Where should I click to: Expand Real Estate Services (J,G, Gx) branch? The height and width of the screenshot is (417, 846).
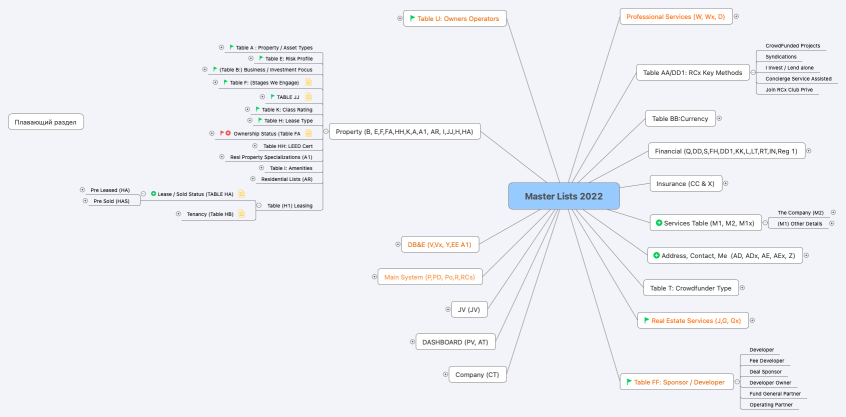tap(752, 320)
